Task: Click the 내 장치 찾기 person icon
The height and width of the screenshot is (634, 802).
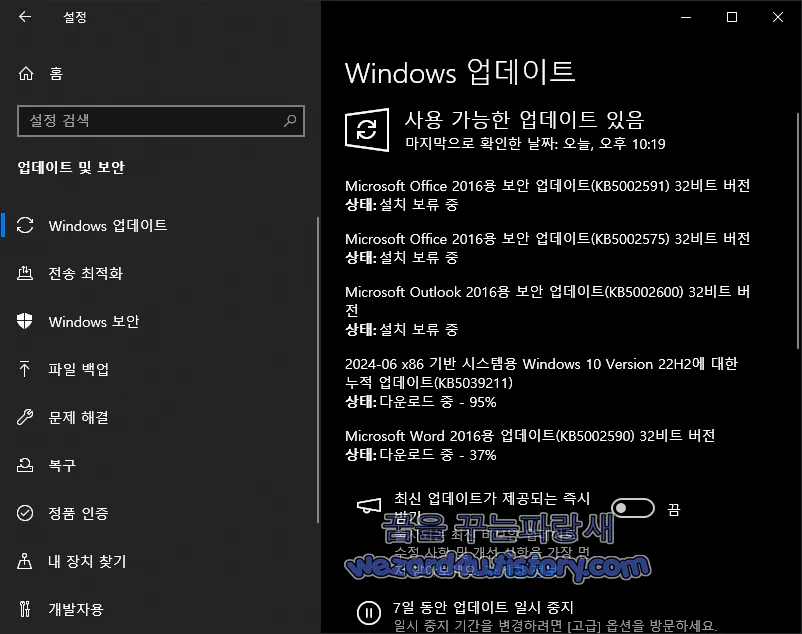Action: click(x=24, y=561)
